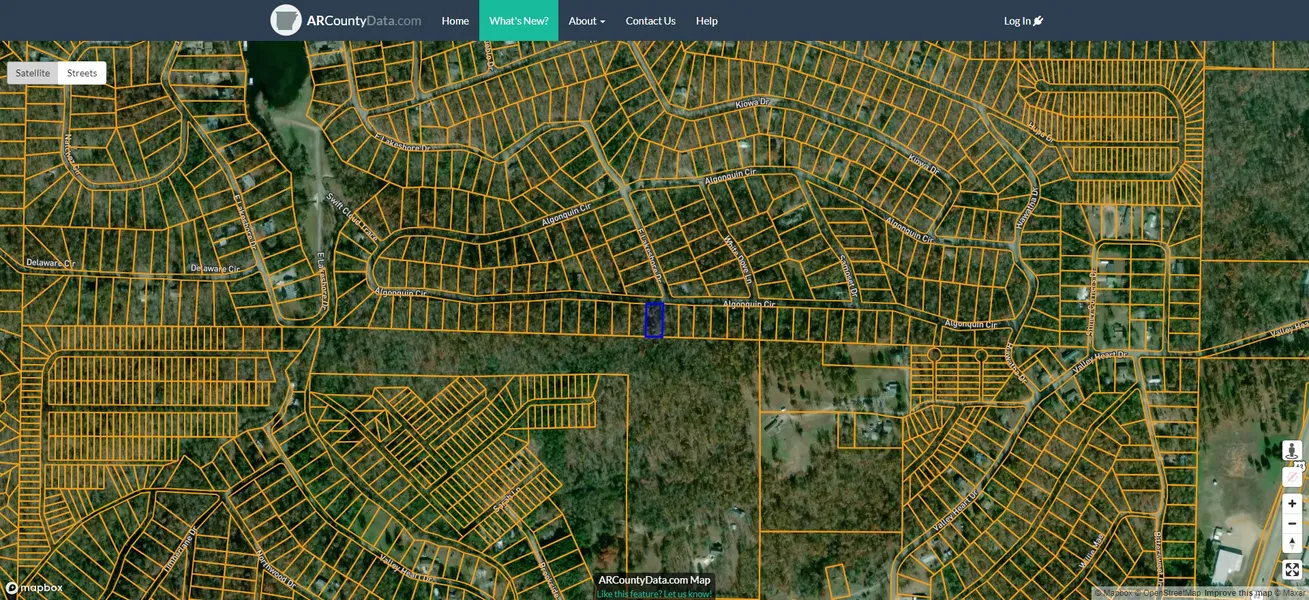Zoom out with the minus button
The height and width of the screenshot is (600, 1309).
1292,524
